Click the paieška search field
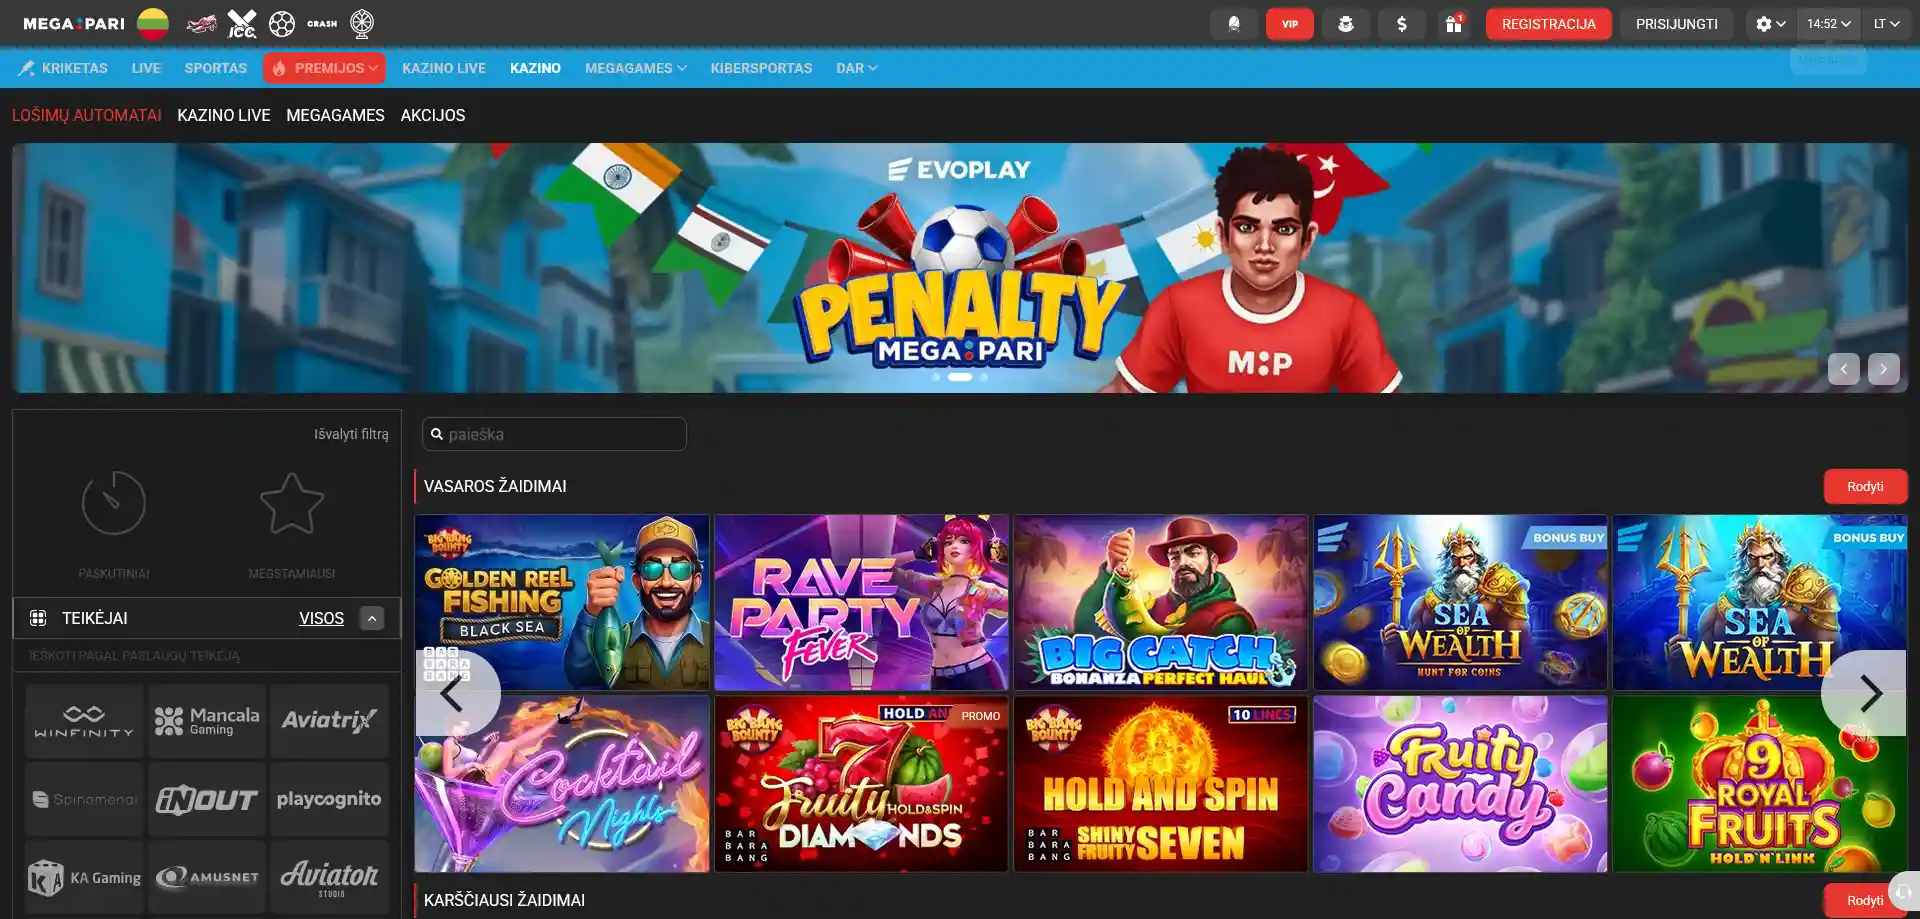This screenshot has width=1920, height=919. click(x=554, y=434)
